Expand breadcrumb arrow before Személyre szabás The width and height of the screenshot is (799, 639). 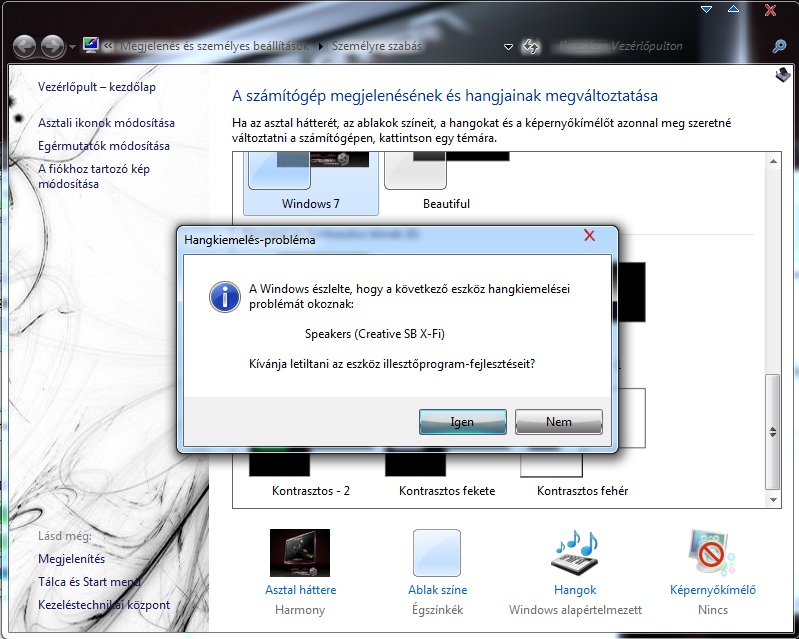click(321, 46)
